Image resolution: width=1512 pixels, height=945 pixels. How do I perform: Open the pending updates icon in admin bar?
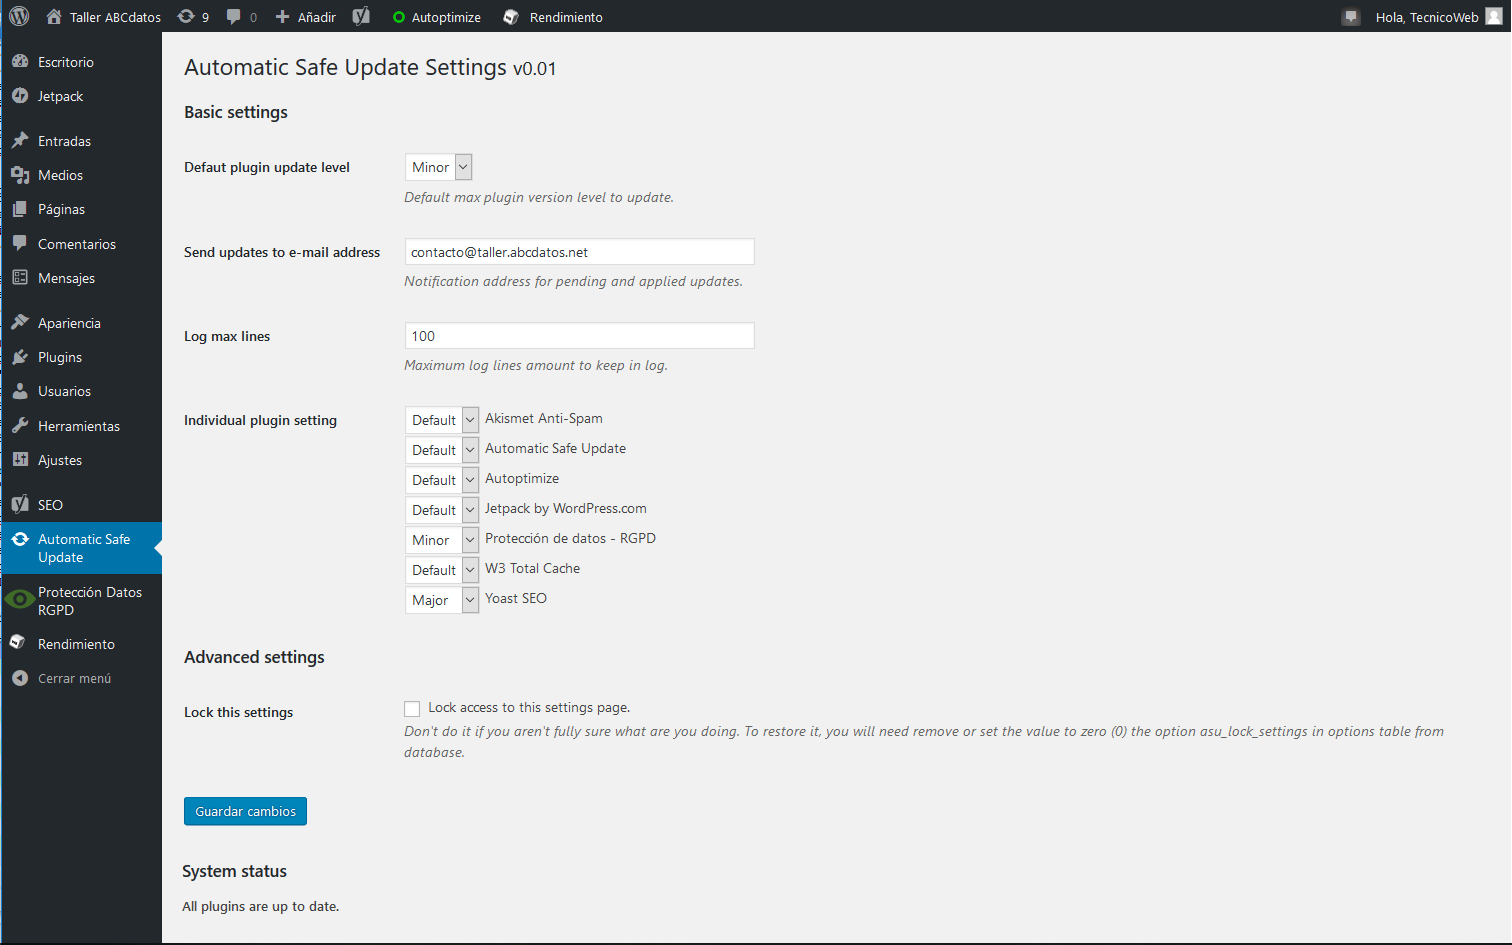click(x=187, y=16)
